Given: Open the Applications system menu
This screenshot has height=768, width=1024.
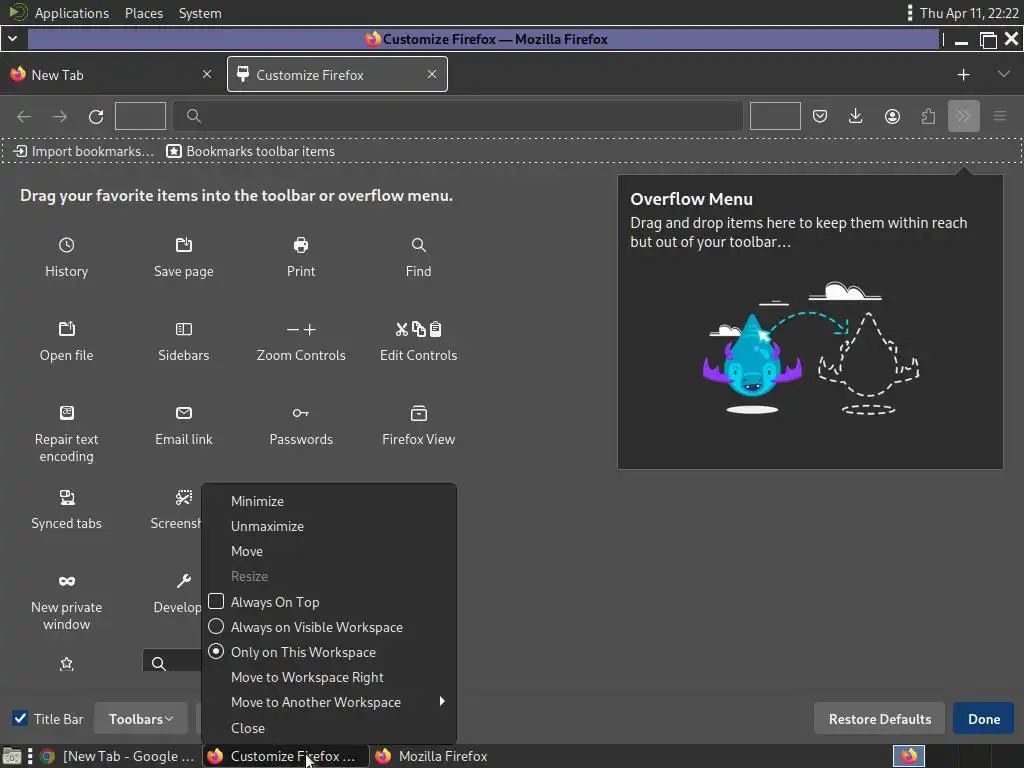Looking at the screenshot, I should coord(72,13).
